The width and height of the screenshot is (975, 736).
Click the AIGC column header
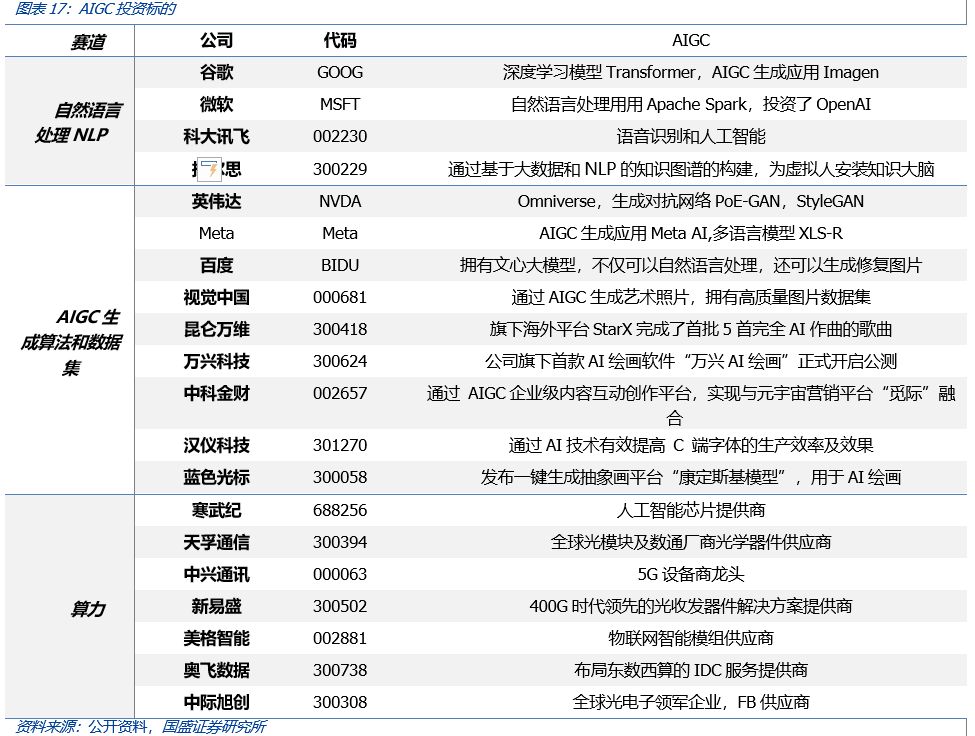point(692,40)
